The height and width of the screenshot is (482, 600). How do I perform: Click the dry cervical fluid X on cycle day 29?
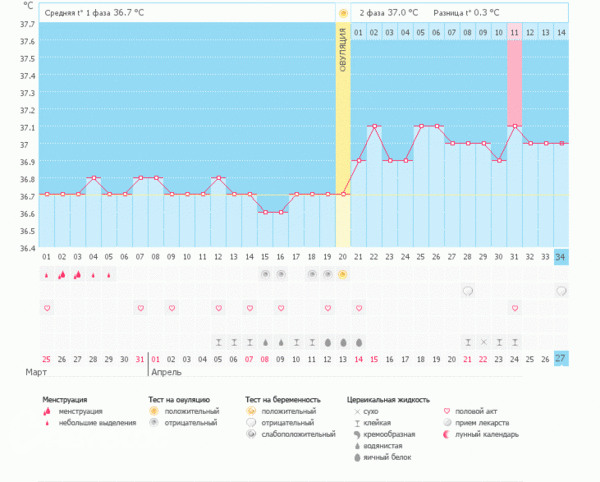pyautogui.click(x=483, y=341)
